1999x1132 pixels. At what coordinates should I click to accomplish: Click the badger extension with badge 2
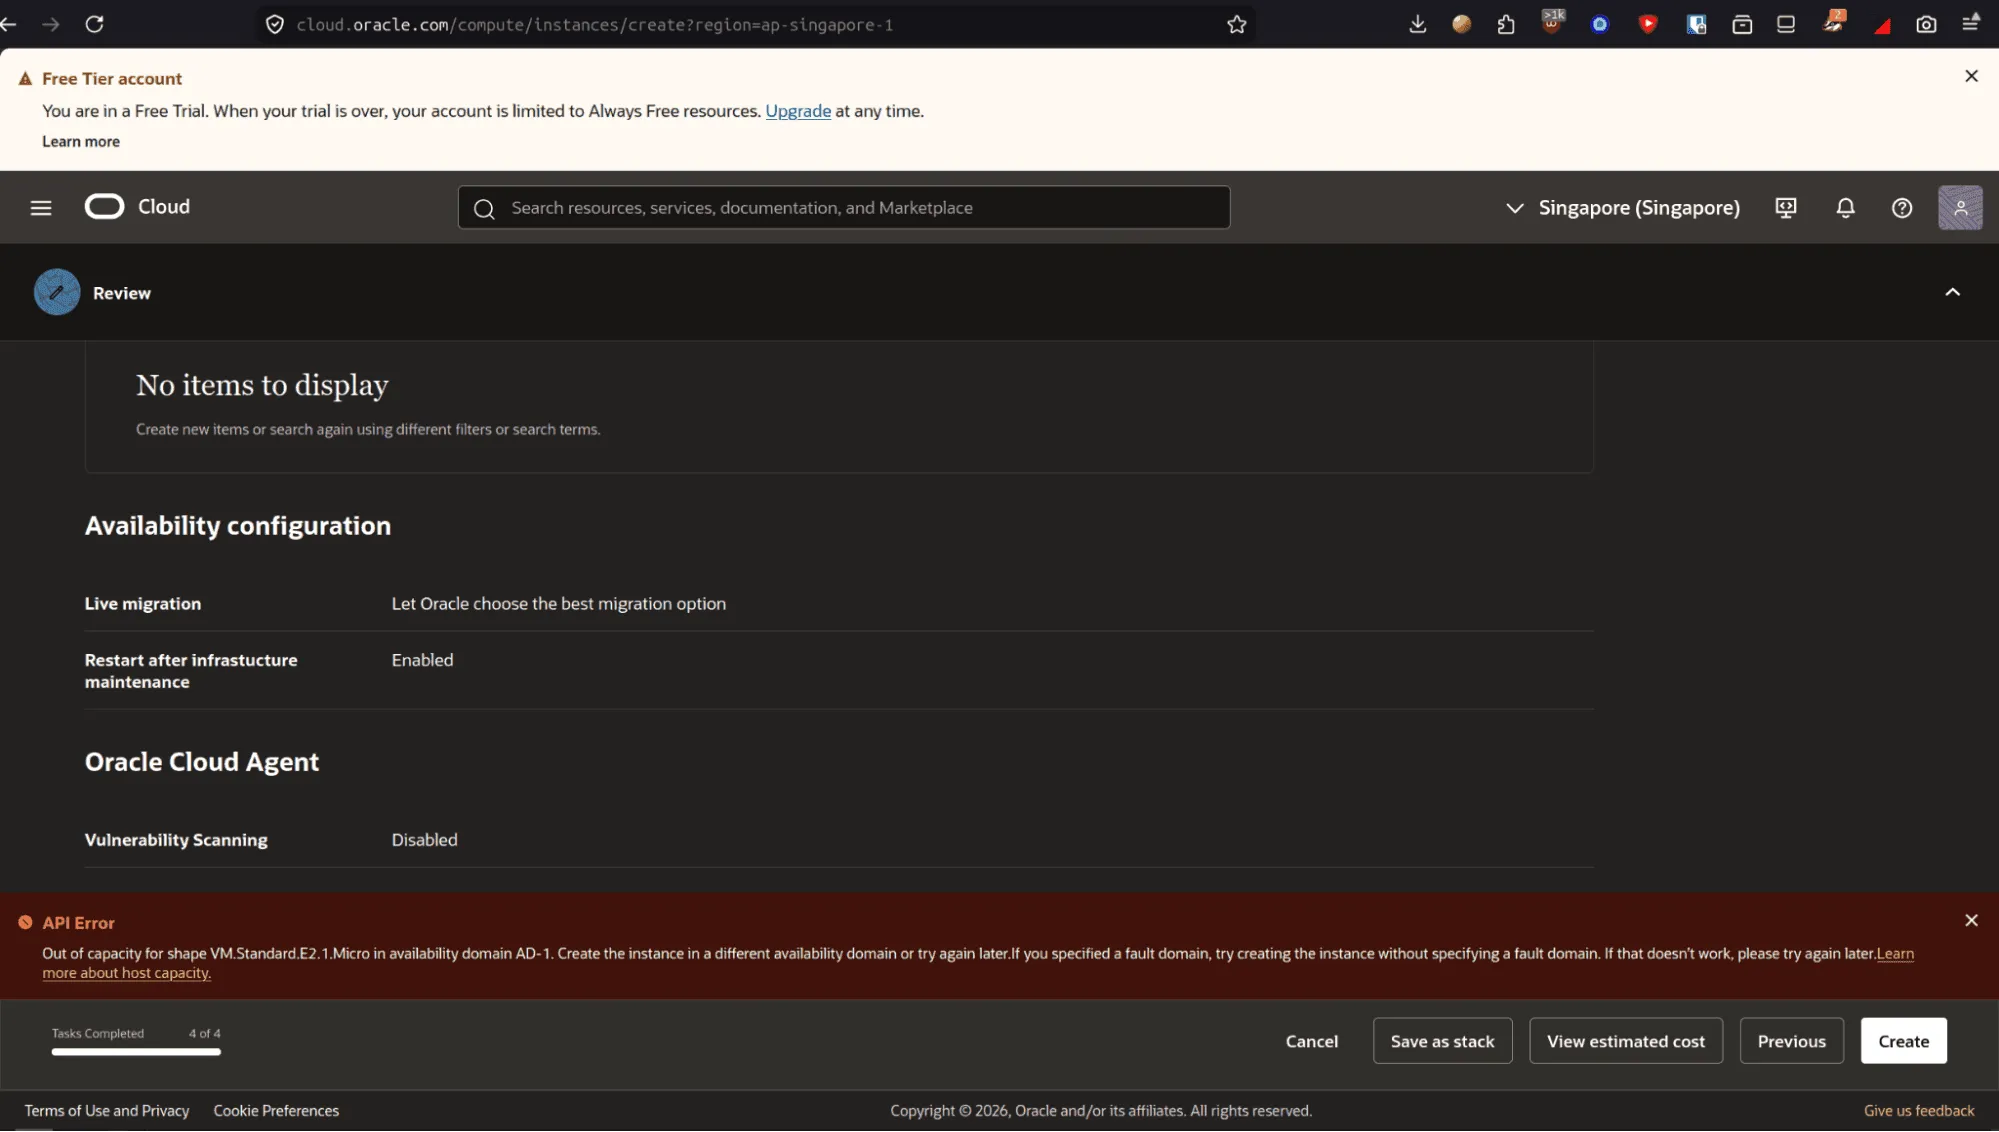click(1834, 22)
